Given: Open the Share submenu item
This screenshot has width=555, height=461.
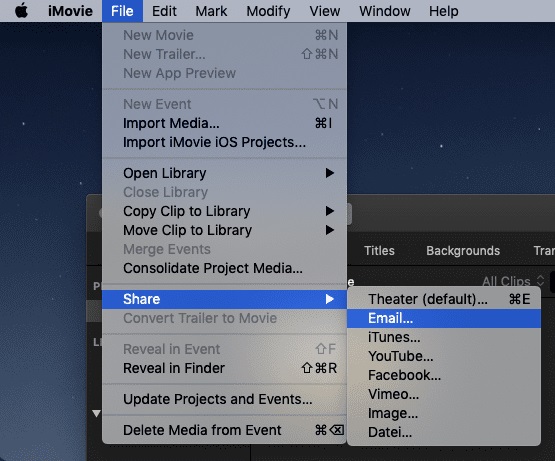Looking at the screenshot, I should pyautogui.click(x=224, y=299).
